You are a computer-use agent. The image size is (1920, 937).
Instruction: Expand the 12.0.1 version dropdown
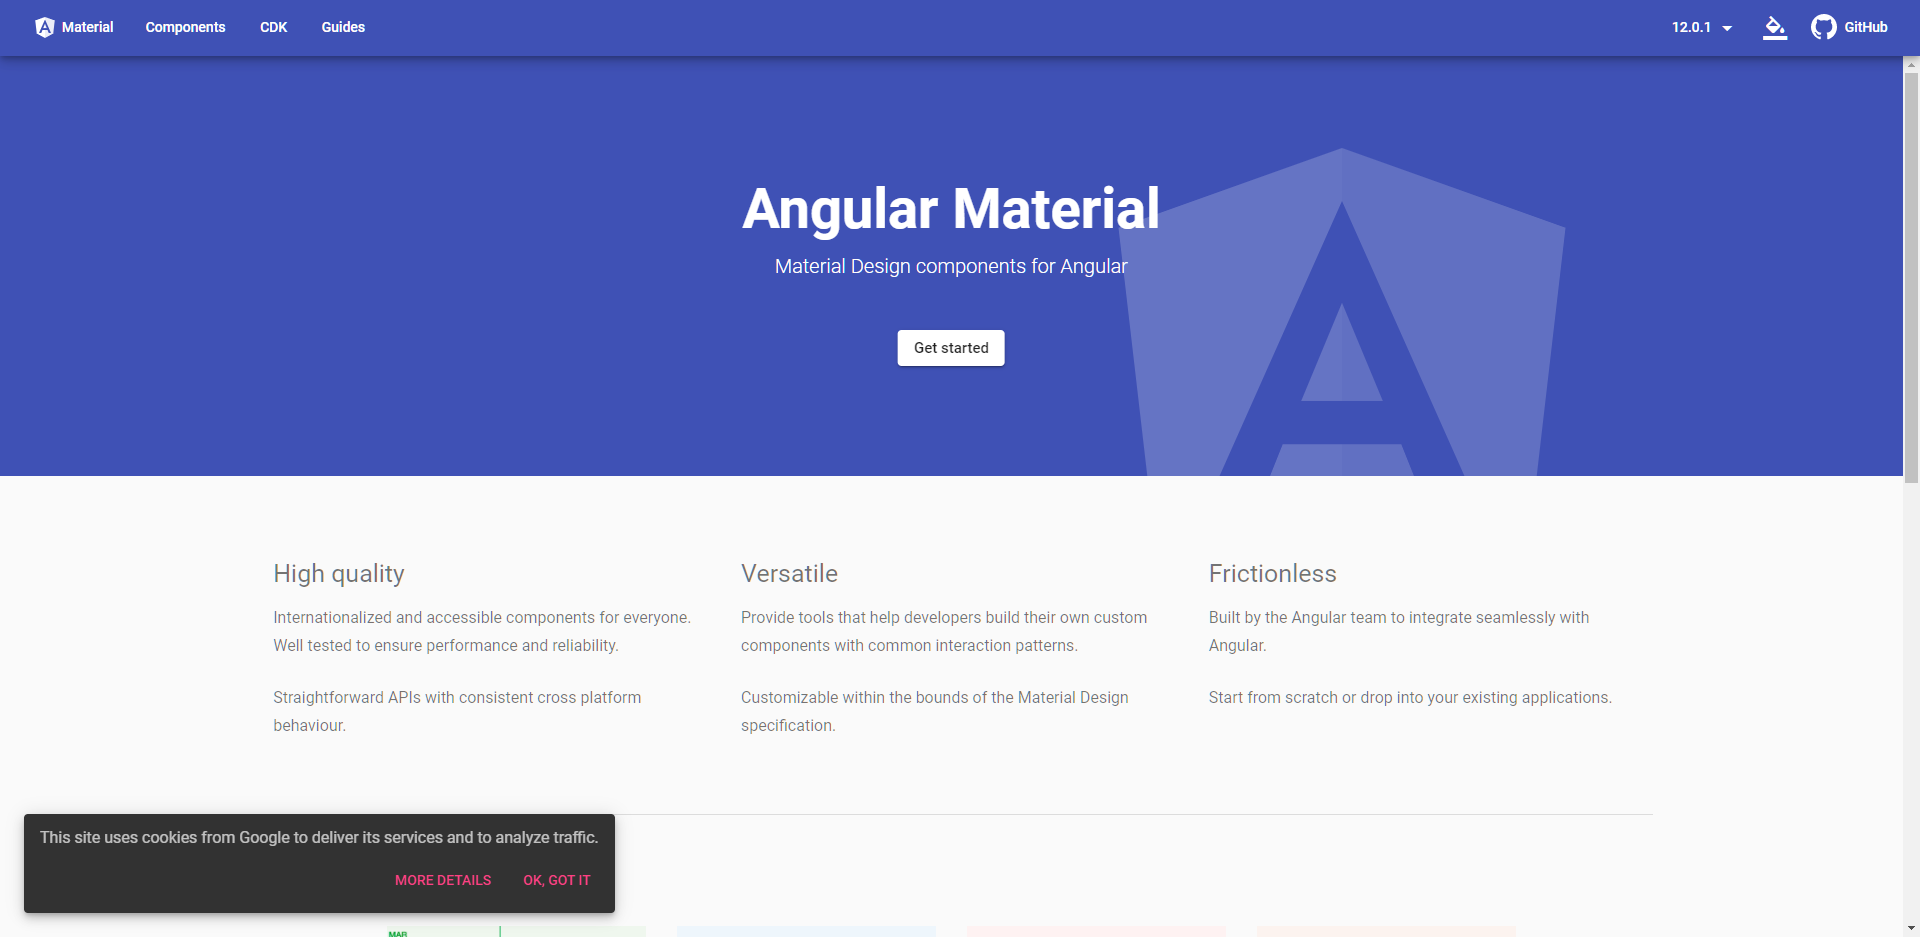coord(1701,27)
